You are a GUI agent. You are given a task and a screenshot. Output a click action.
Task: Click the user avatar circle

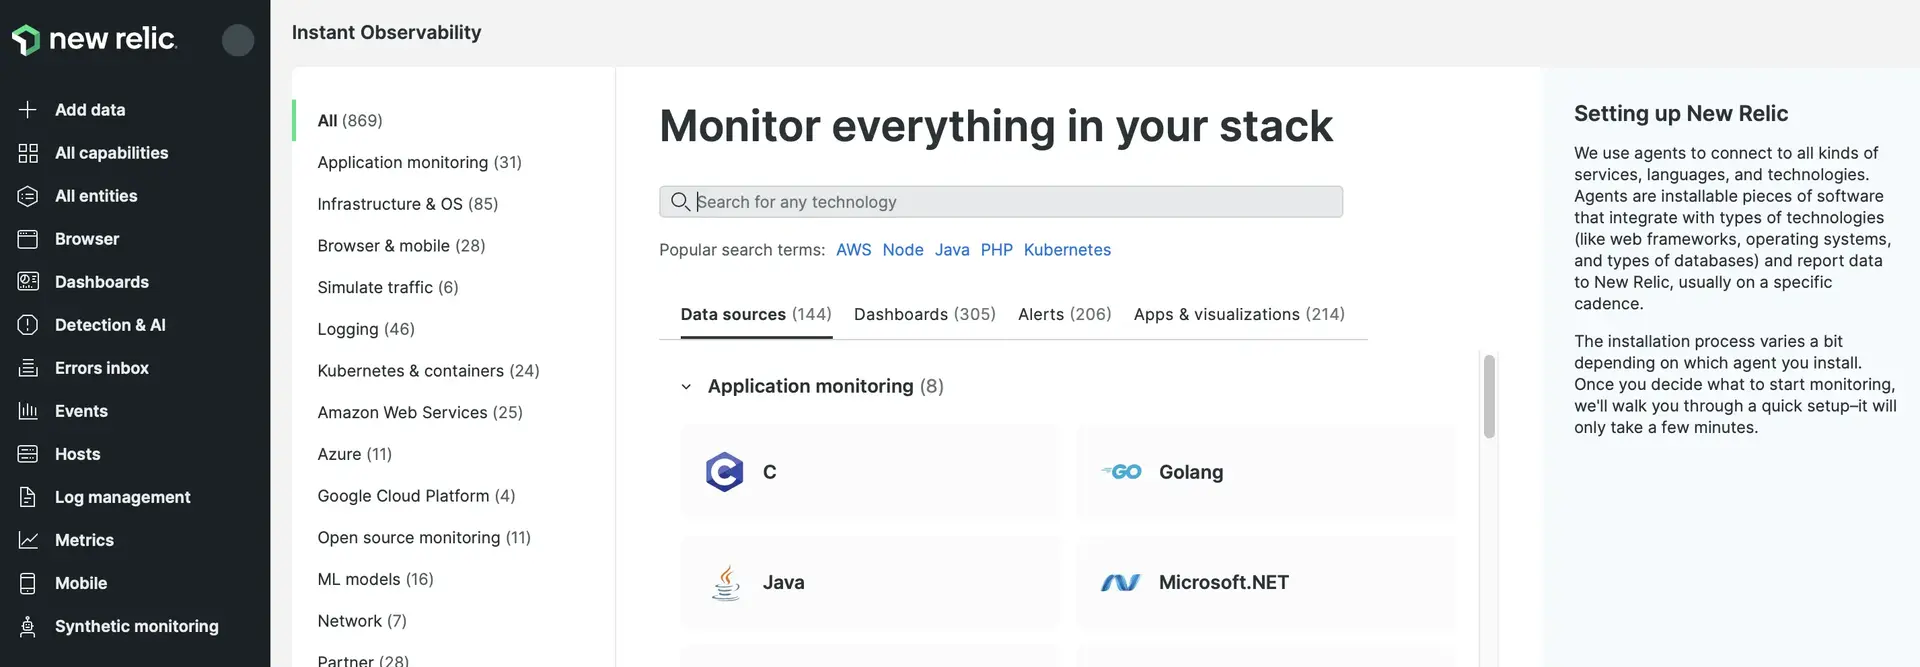tap(238, 40)
